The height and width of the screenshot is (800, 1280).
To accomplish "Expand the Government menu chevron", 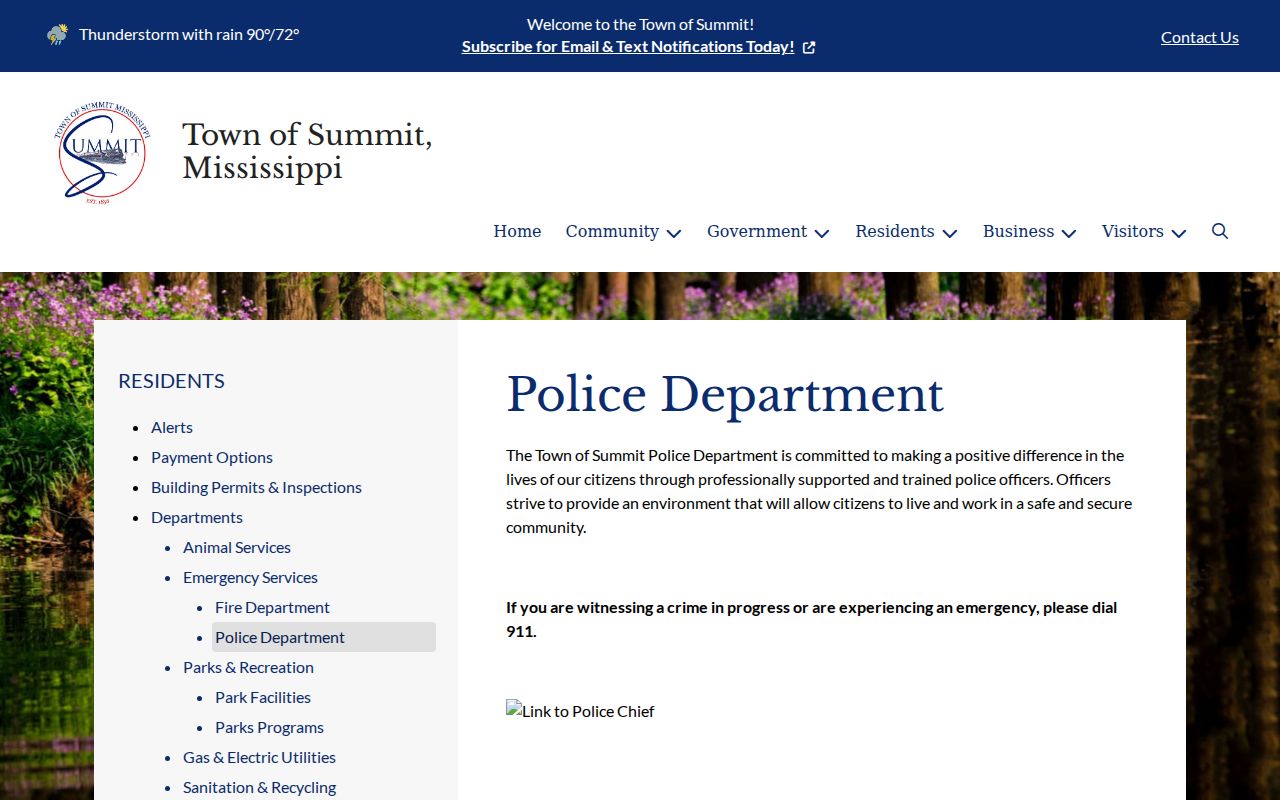I will tap(822, 233).
